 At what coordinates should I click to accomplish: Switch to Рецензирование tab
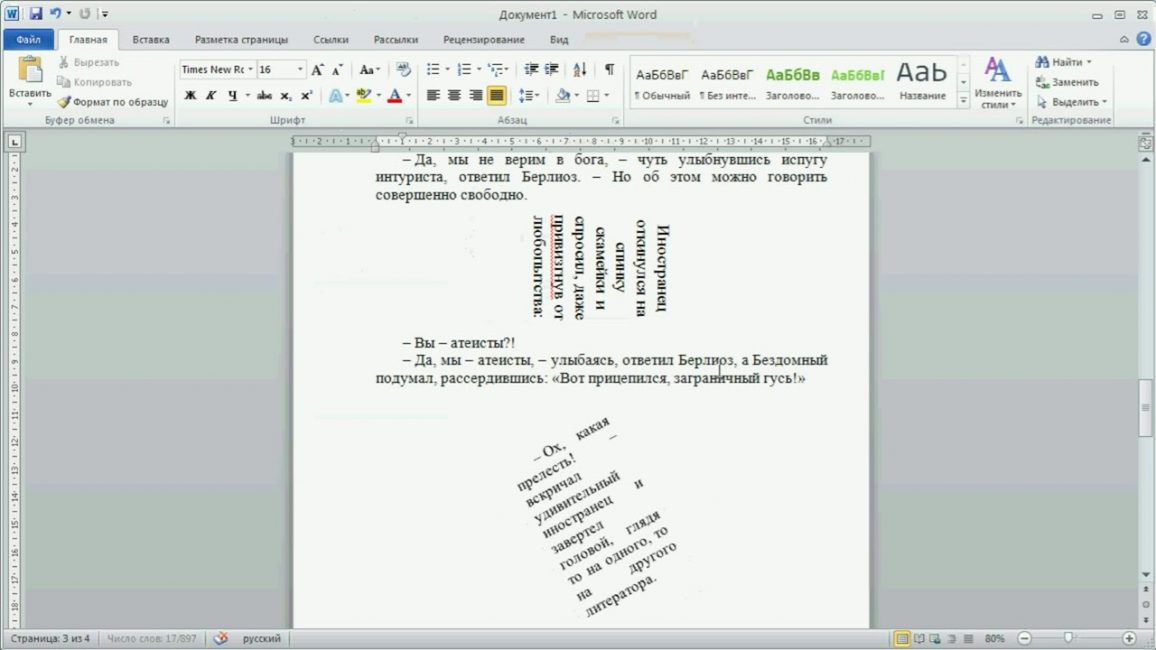484,40
